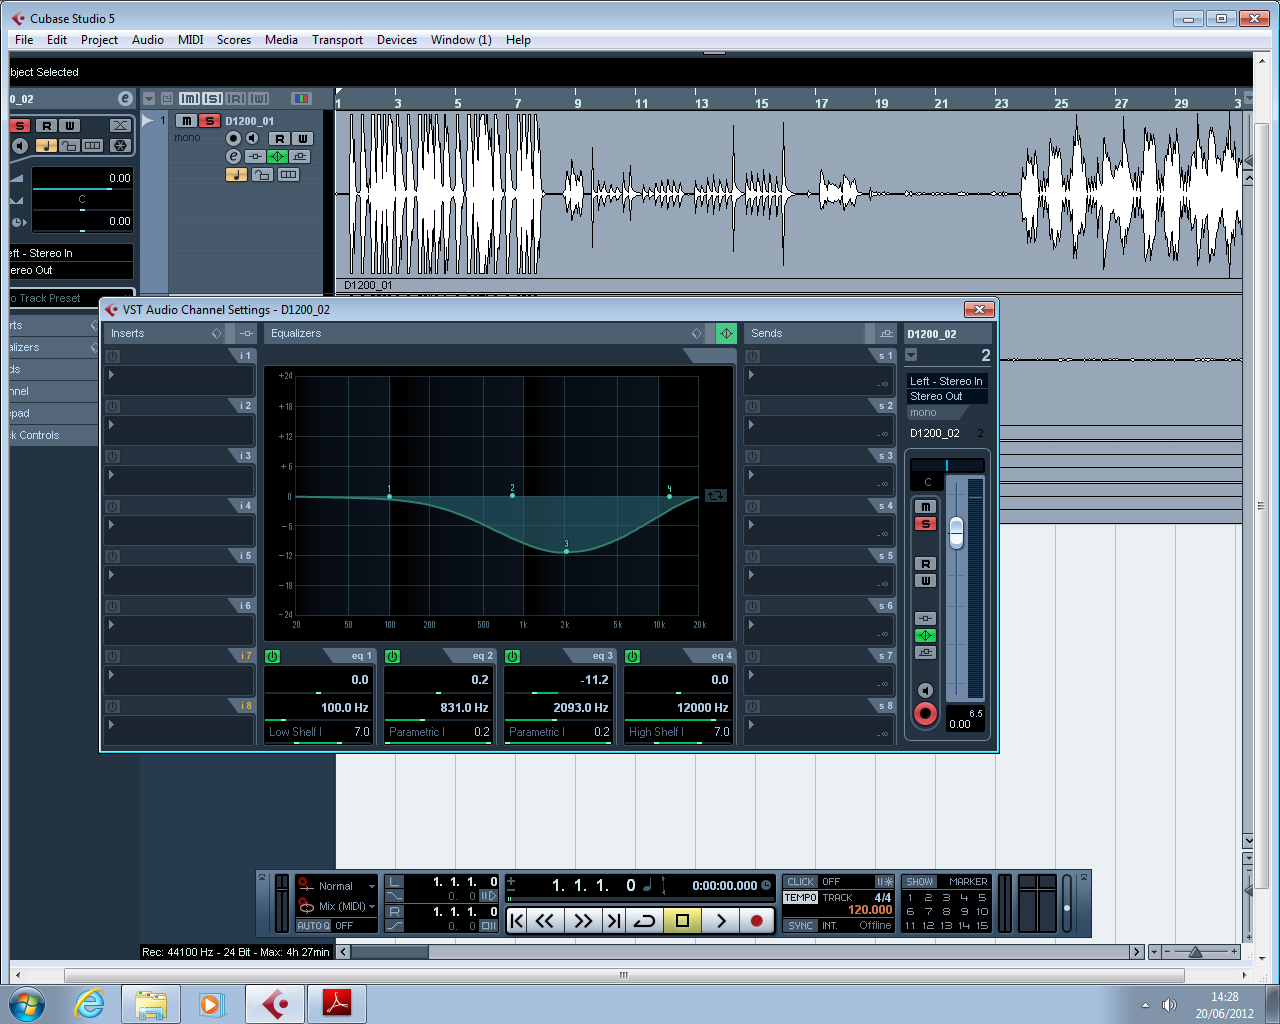The image size is (1280, 1024).
Task: Toggle Record Enable on the channel strip
Action: pyautogui.click(x=926, y=714)
